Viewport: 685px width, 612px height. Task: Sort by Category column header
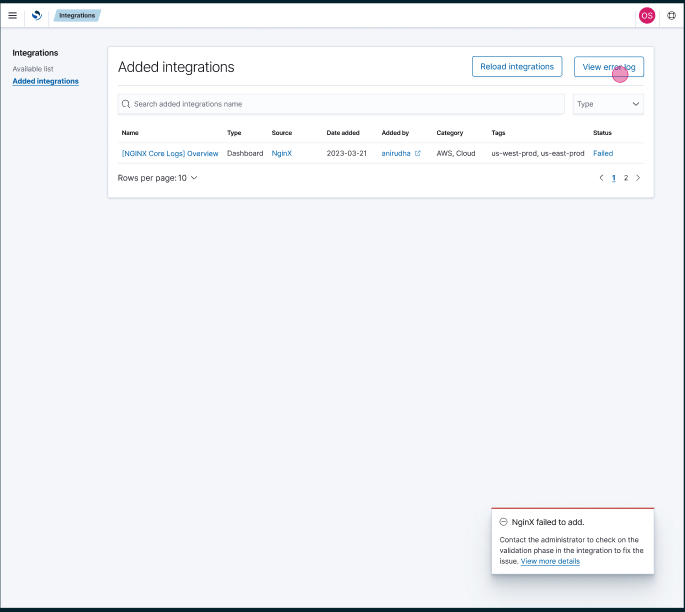point(450,133)
